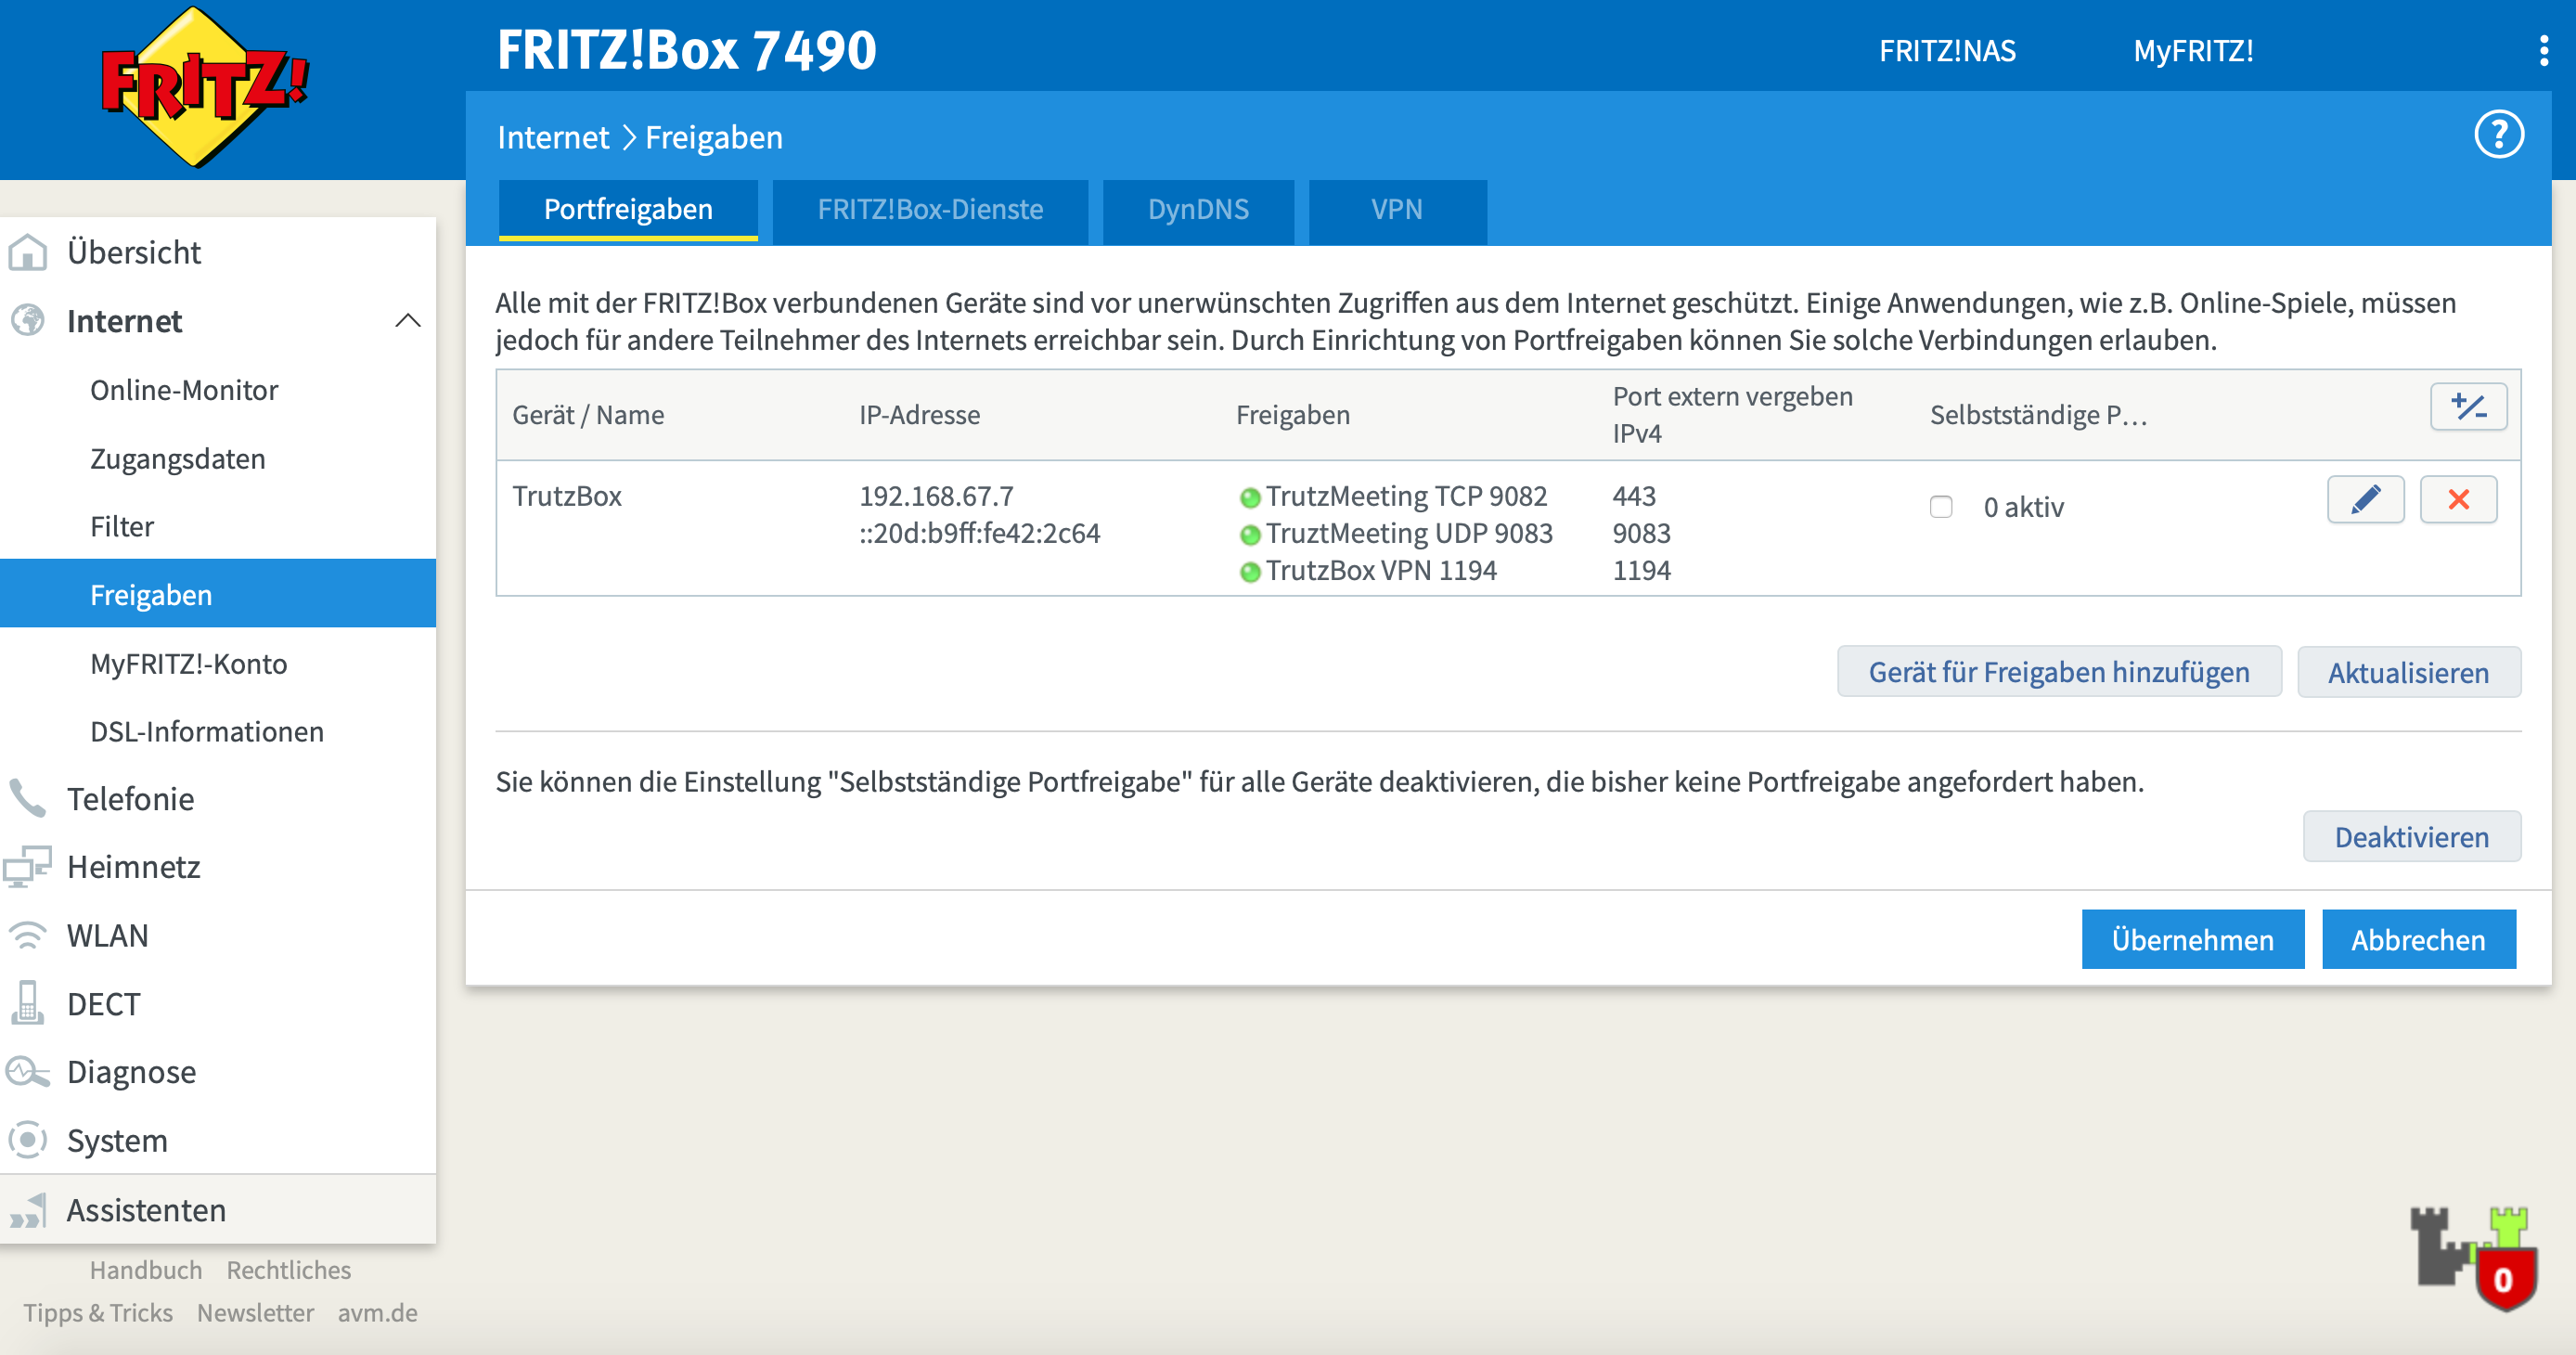Open Telefonie via its phone icon
The height and width of the screenshot is (1355, 2576).
pos(27,799)
